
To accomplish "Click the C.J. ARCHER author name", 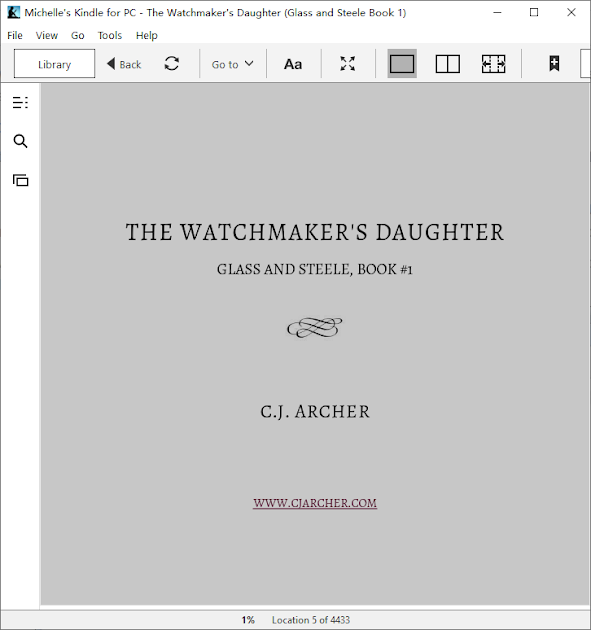I will [315, 412].
